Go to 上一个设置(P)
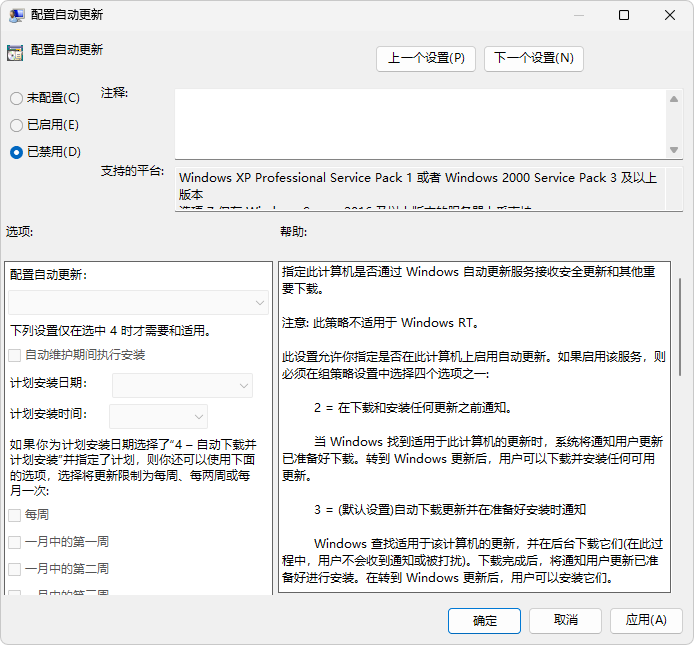This screenshot has width=694, height=645. [426, 58]
